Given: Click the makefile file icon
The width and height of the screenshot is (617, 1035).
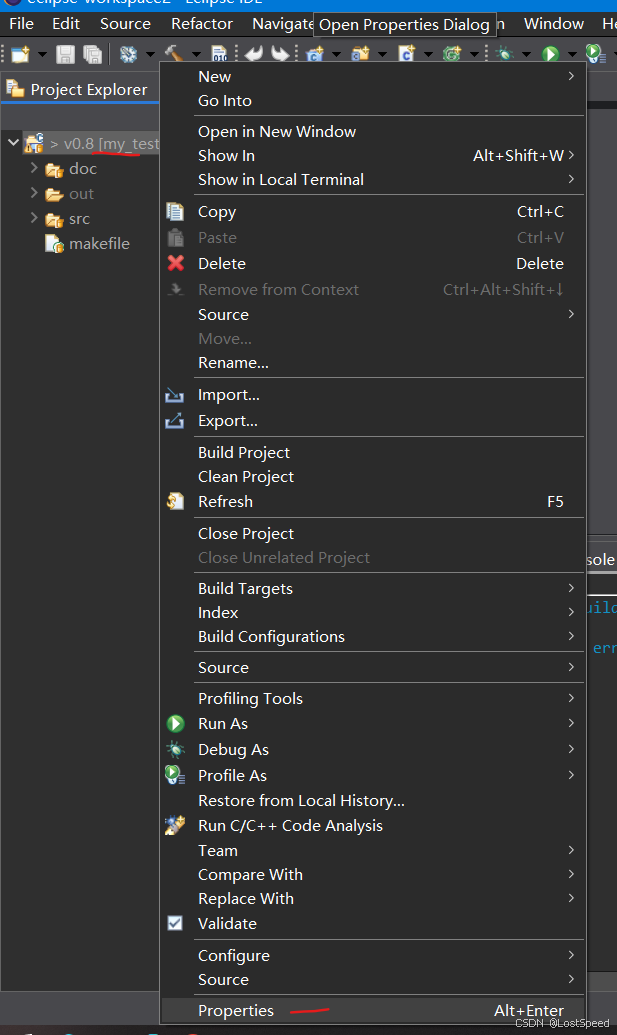Looking at the screenshot, I should 54,244.
